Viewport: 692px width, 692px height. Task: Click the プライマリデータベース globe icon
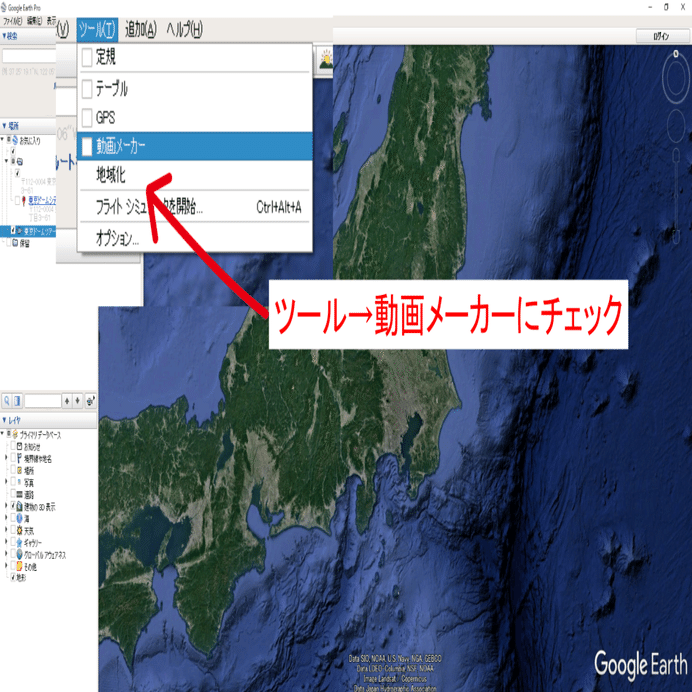15,434
